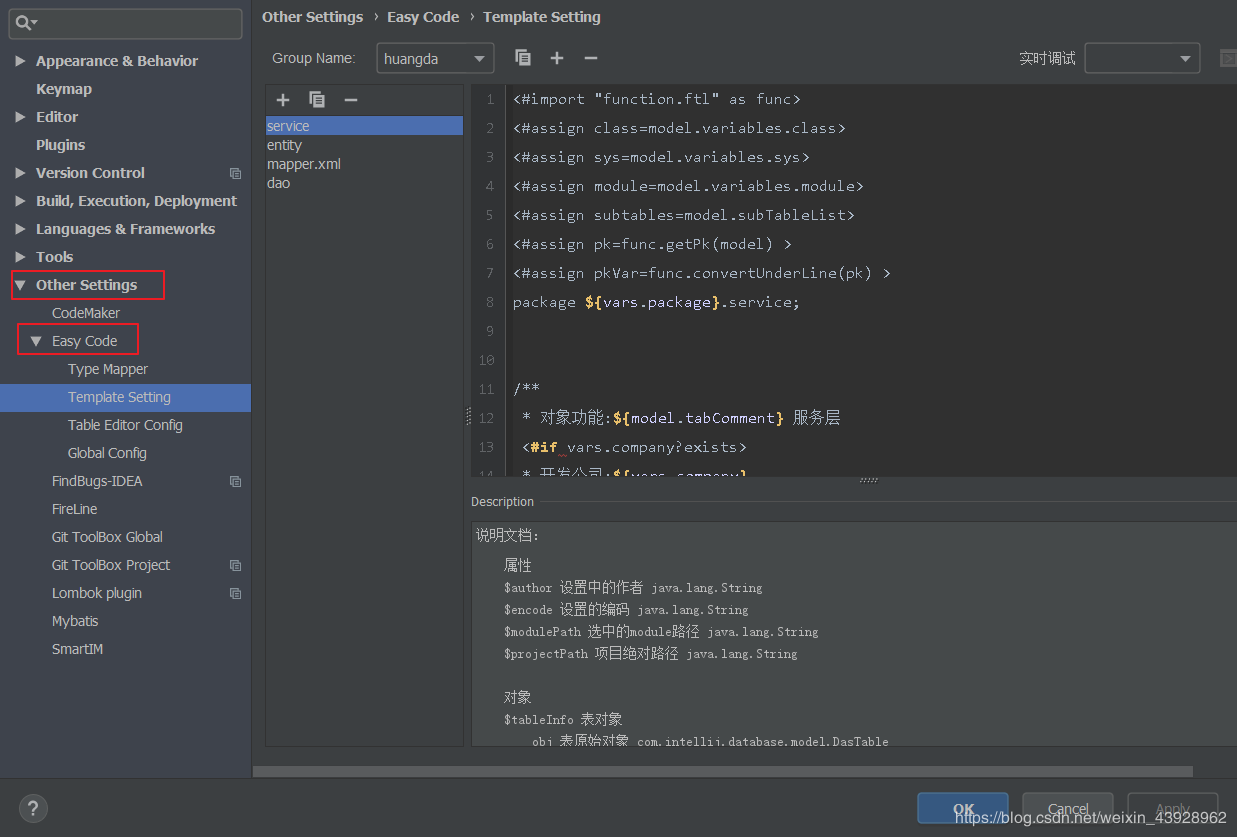Click the horizontal scrollbar below description
Image resolution: width=1237 pixels, height=837 pixels.
[723, 771]
